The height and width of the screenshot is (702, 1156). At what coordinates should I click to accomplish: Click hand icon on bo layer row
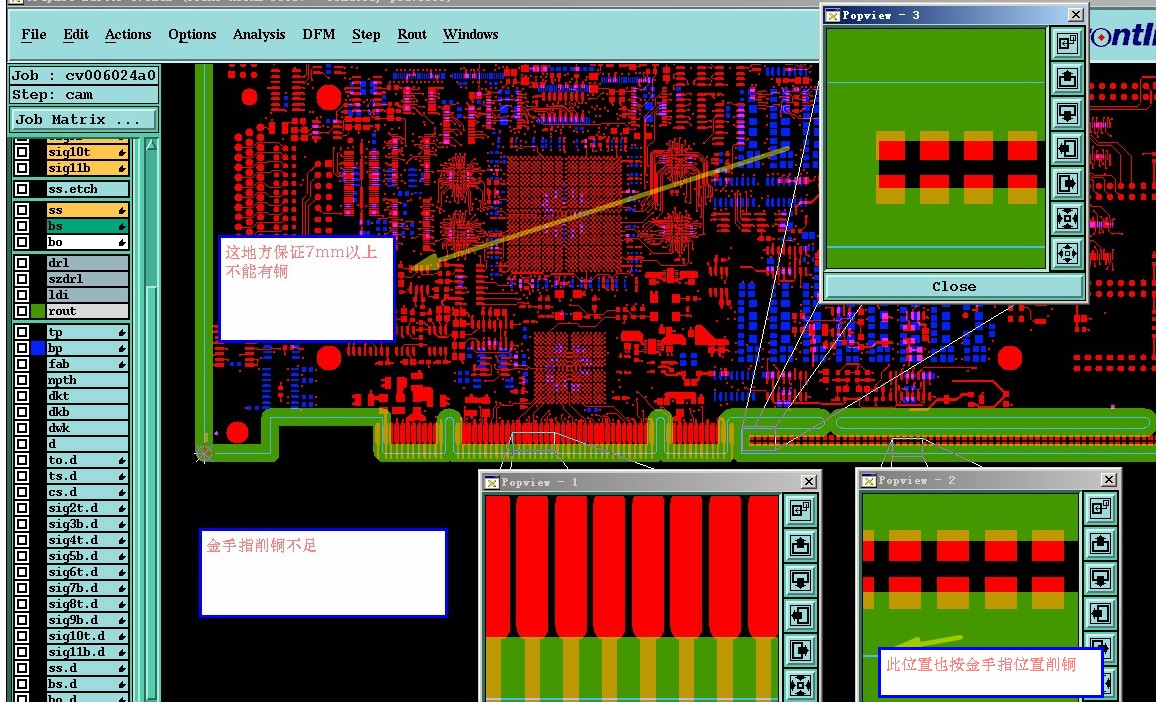tap(122, 243)
